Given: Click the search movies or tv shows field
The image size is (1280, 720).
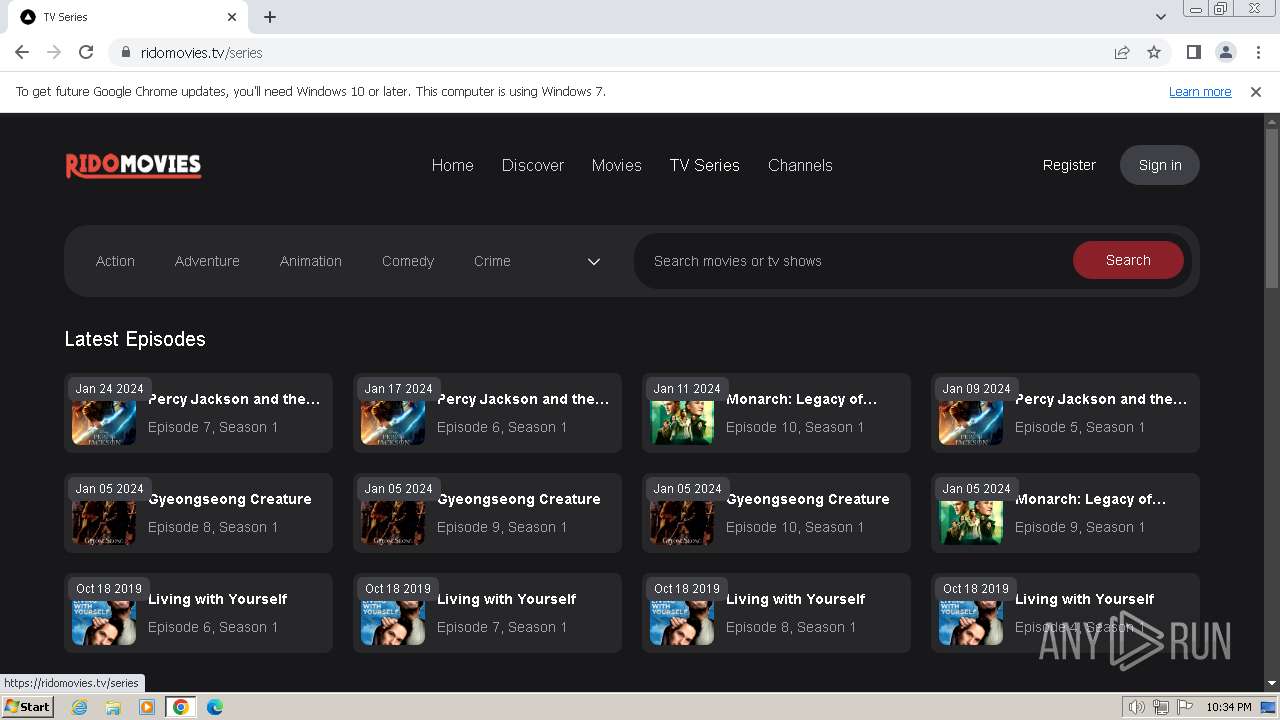Looking at the screenshot, I should (853, 261).
